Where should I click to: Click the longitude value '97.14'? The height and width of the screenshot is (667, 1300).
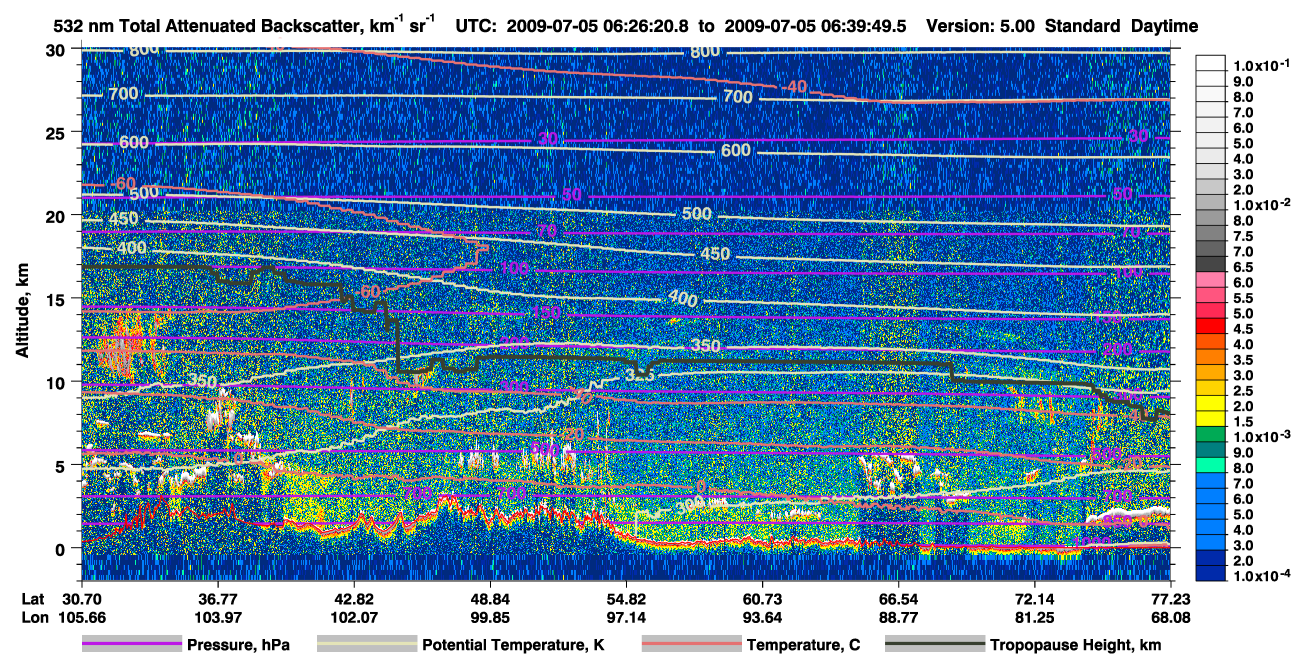[x=626, y=617]
